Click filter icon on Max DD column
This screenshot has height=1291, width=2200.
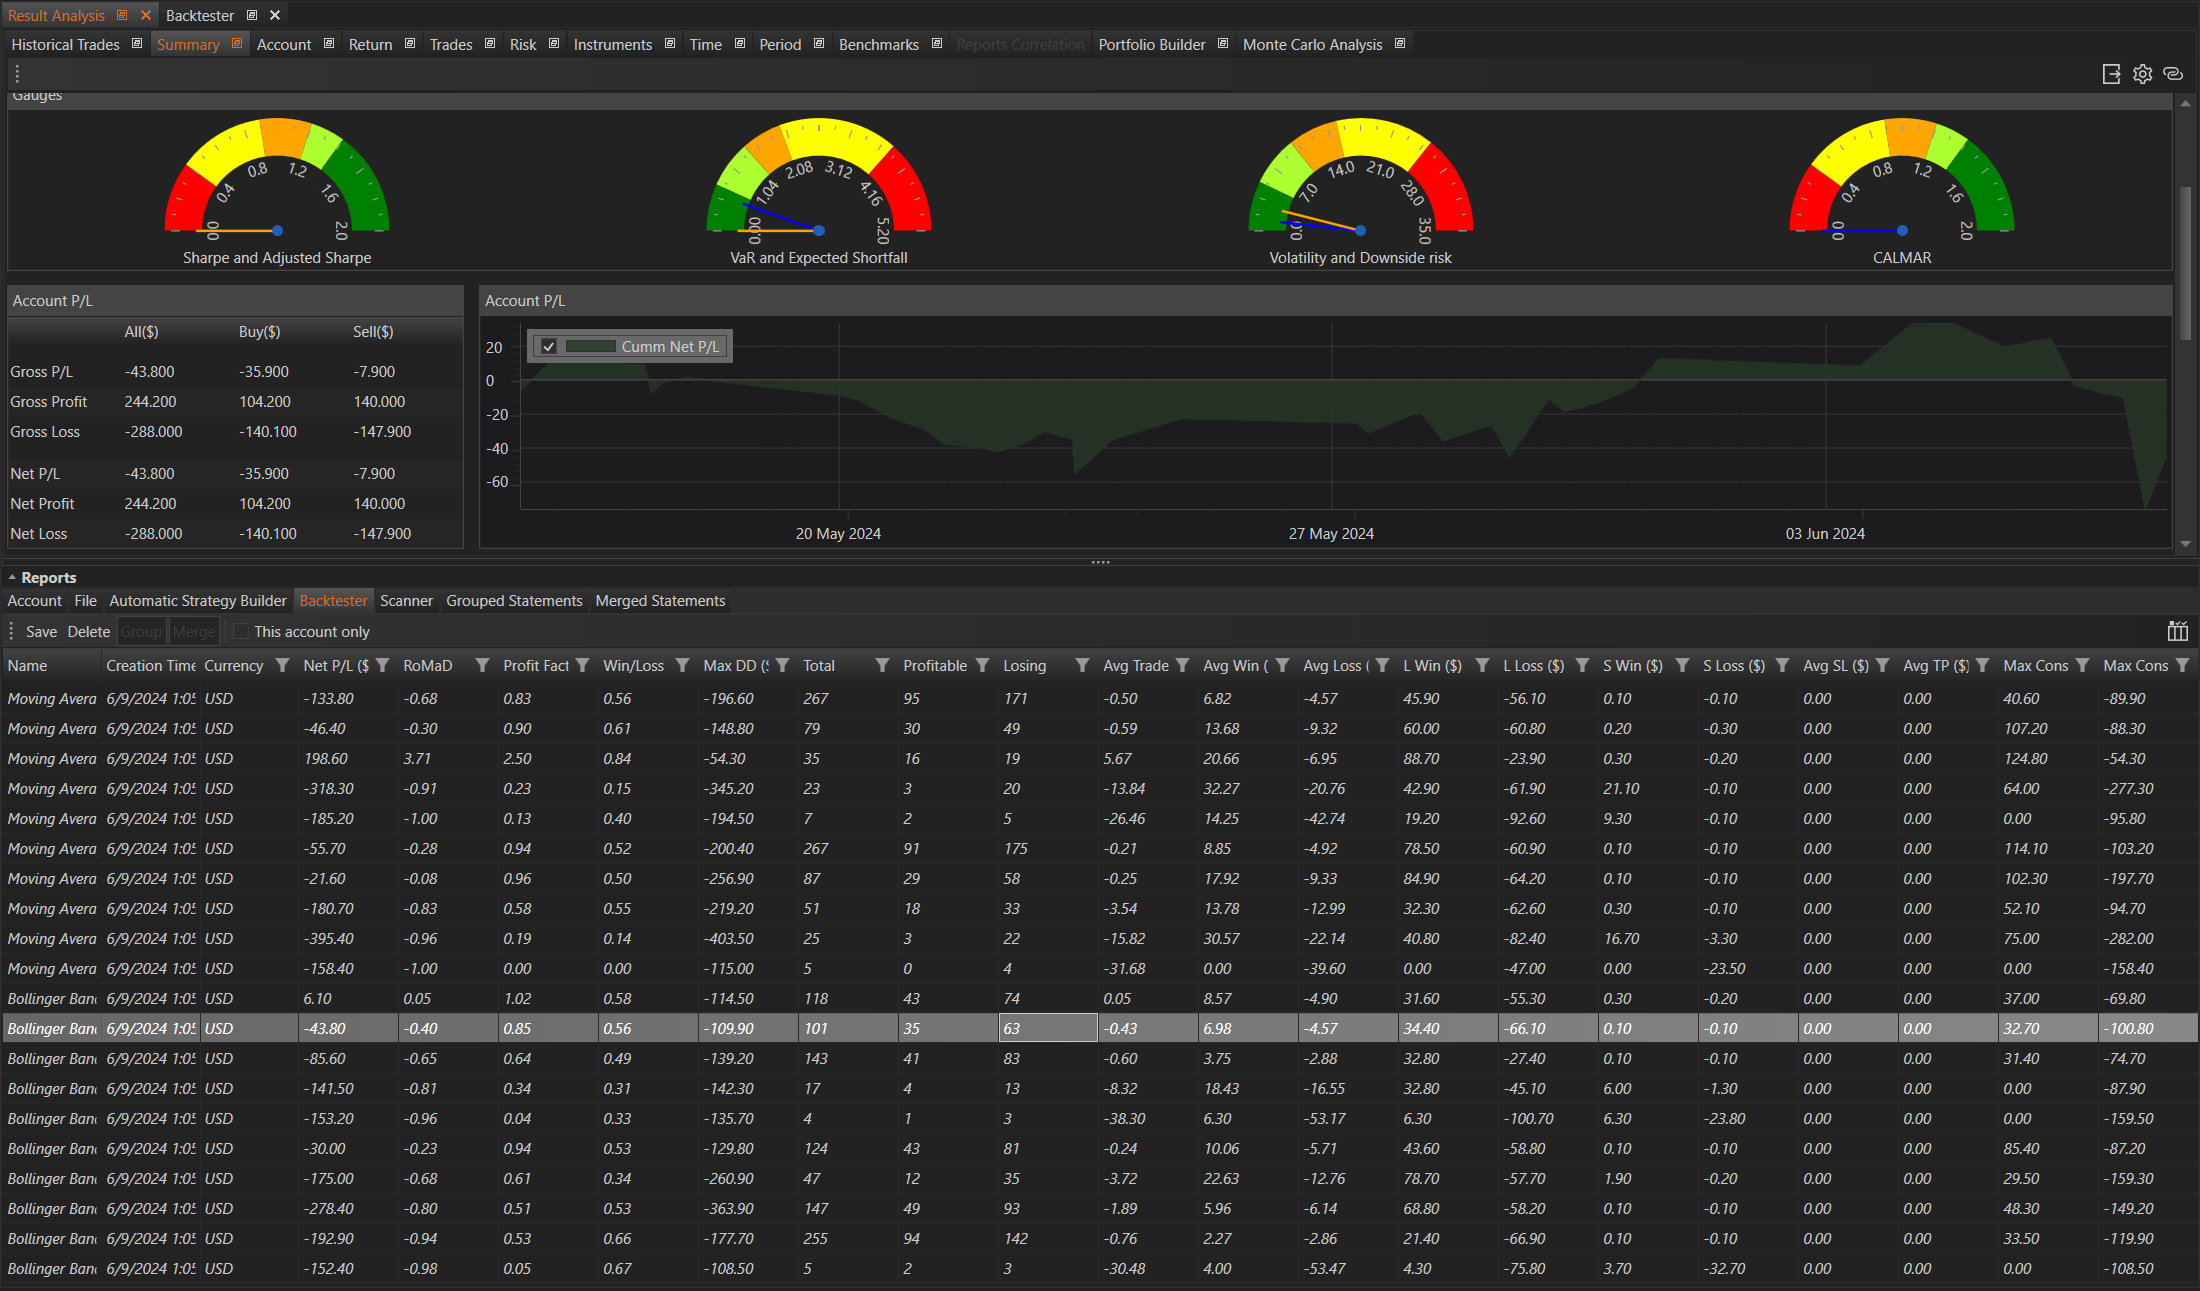pyautogui.click(x=783, y=666)
